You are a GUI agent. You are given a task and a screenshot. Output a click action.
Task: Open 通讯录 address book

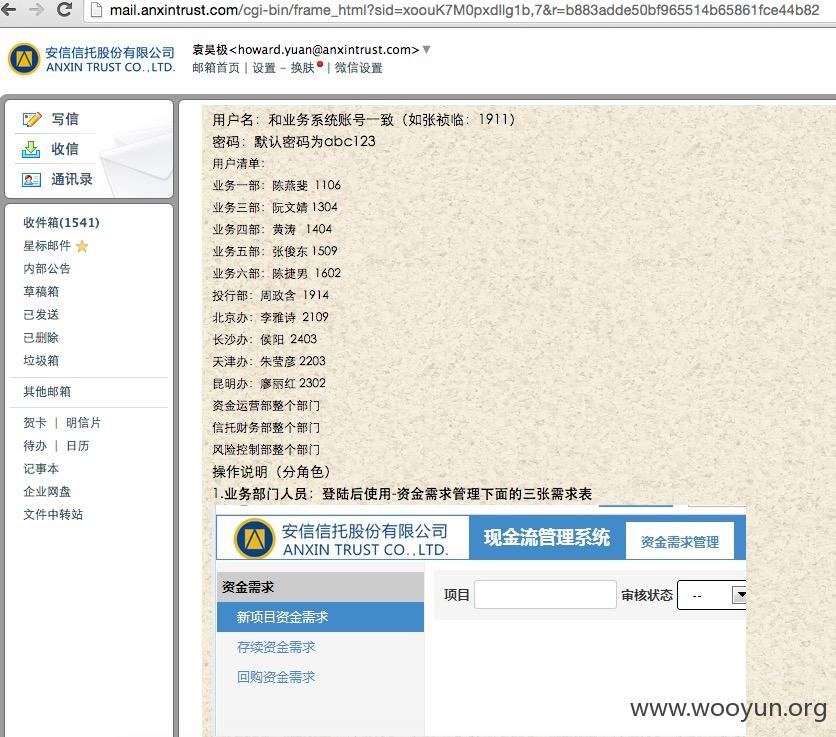tap(72, 179)
